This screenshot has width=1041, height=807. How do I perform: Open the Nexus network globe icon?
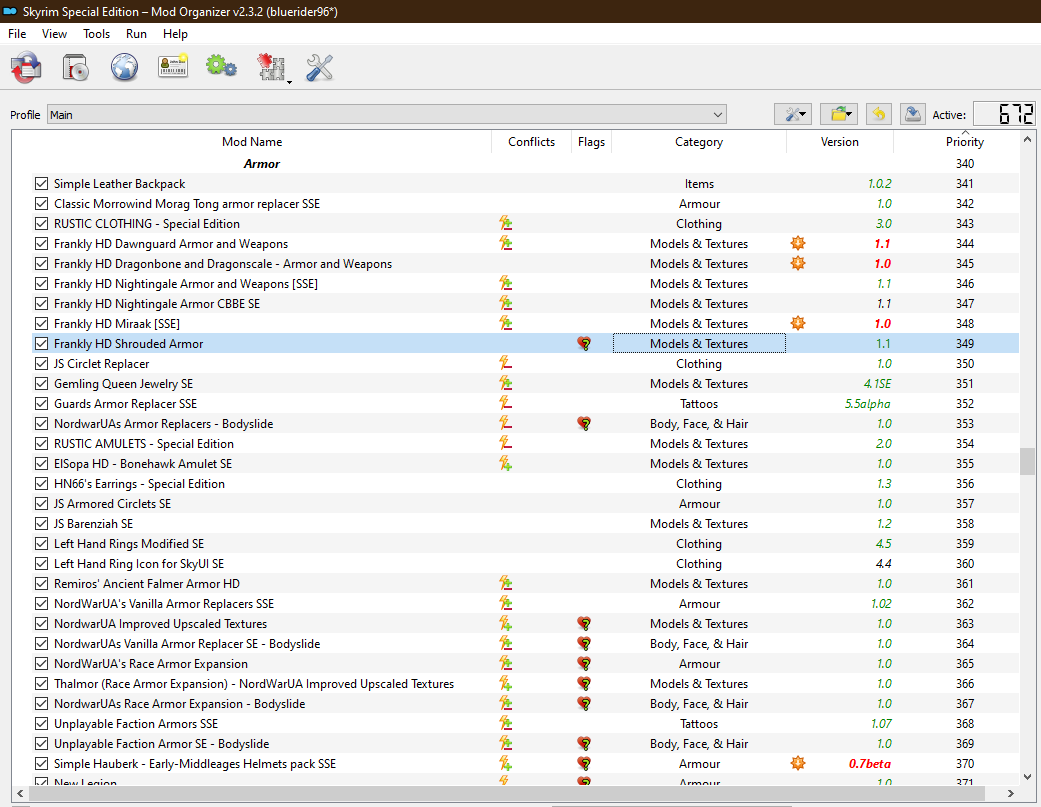click(124, 67)
